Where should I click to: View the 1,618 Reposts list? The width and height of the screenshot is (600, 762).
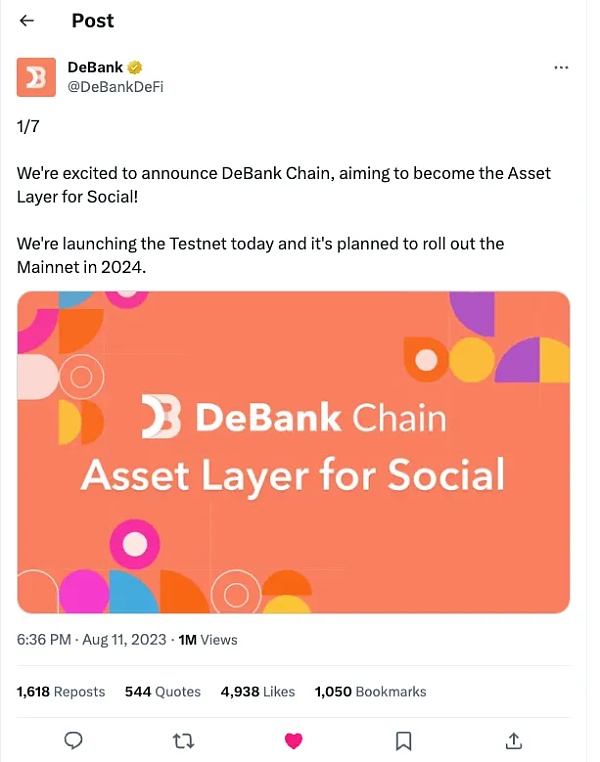click(61, 692)
